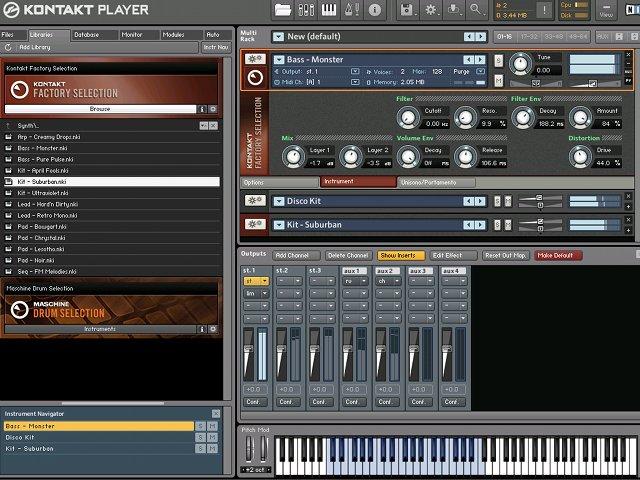
Task: Close the library file list view
Action: [213, 126]
